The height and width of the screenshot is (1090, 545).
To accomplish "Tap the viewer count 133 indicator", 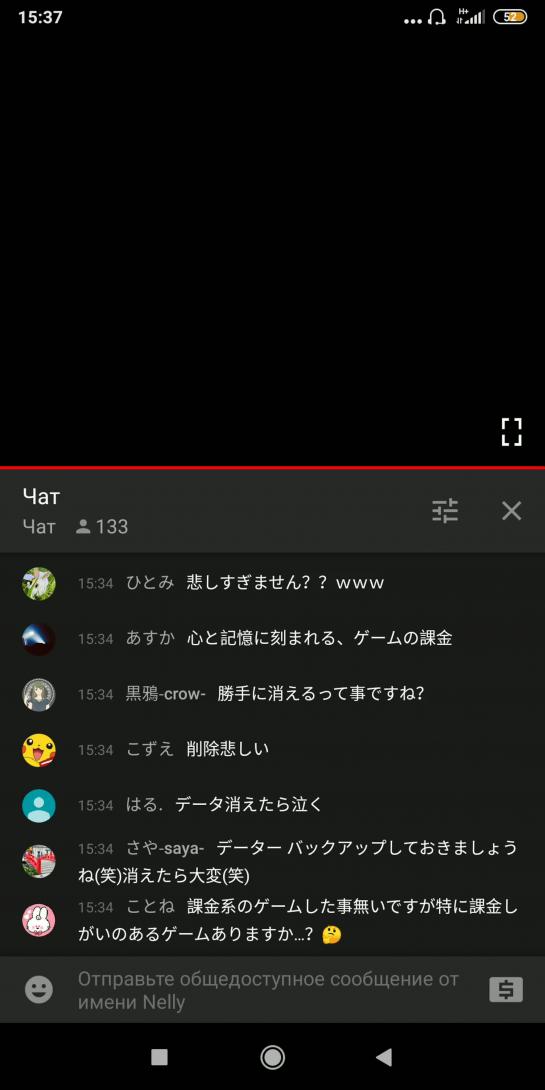I will [102, 527].
